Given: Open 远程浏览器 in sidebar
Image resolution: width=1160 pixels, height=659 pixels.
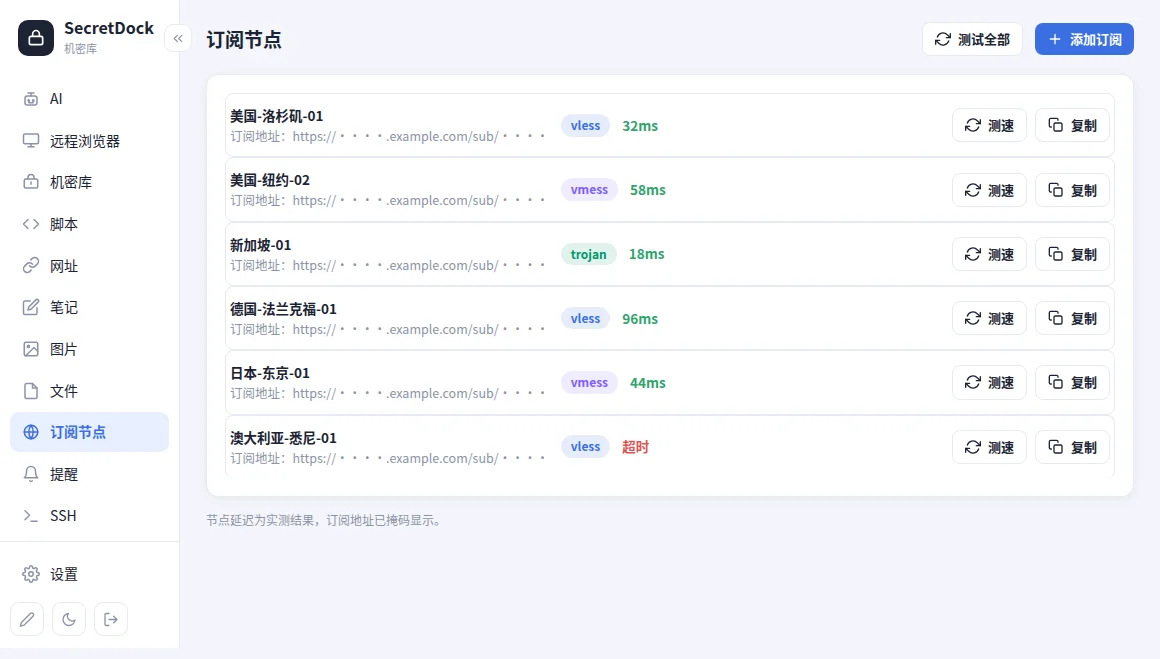Looking at the screenshot, I should (x=90, y=141).
